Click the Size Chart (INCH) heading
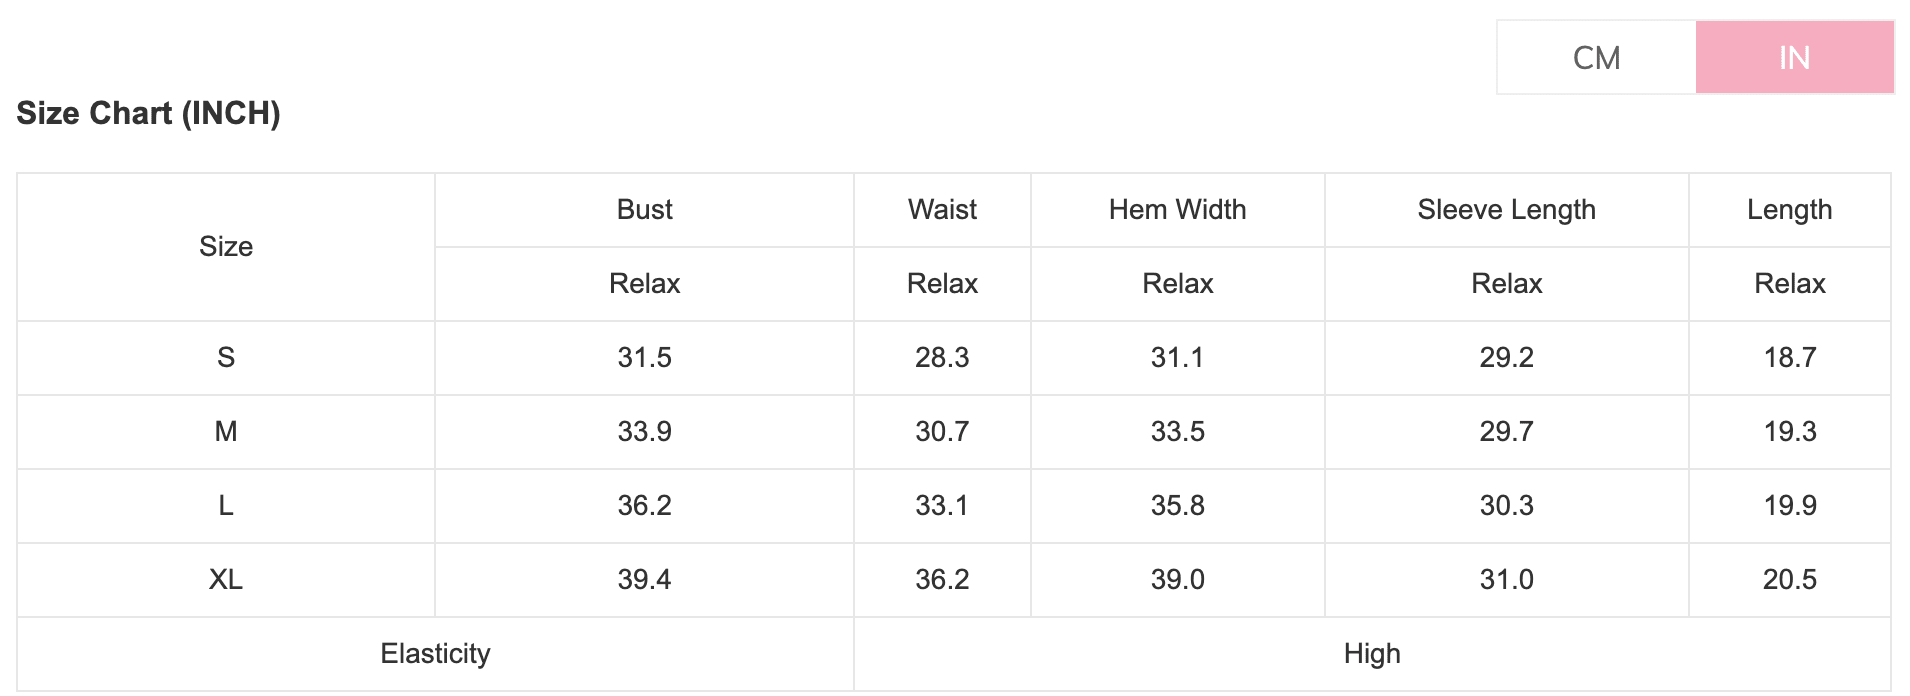 [148, 113]
